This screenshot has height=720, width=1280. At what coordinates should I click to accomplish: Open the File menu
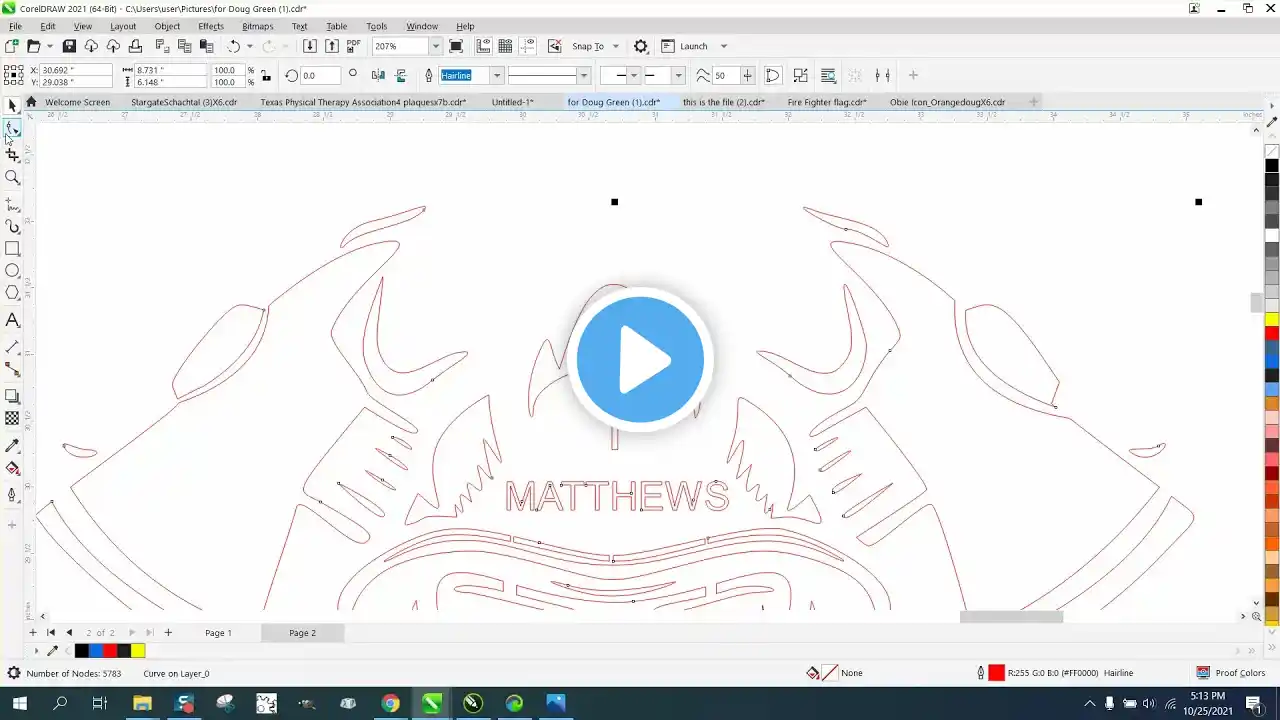(15, 26)
